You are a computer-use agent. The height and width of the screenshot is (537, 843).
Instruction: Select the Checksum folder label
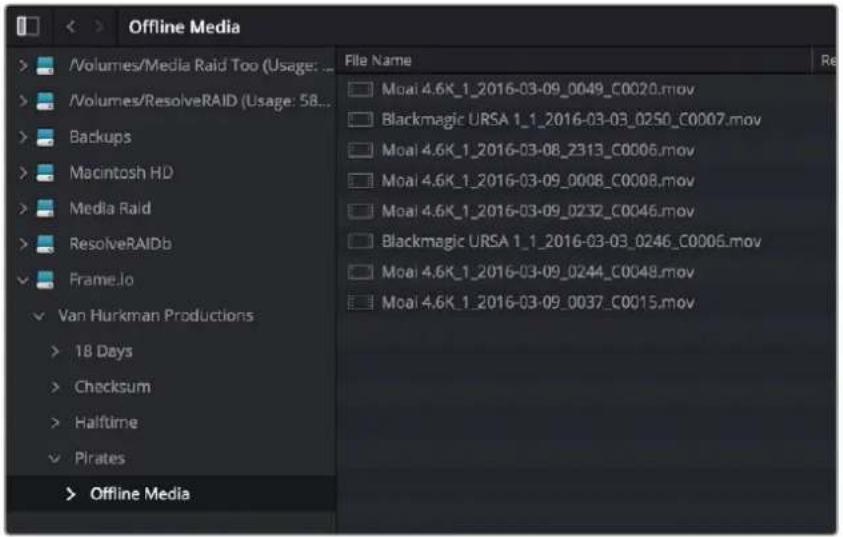click(113, 386)
